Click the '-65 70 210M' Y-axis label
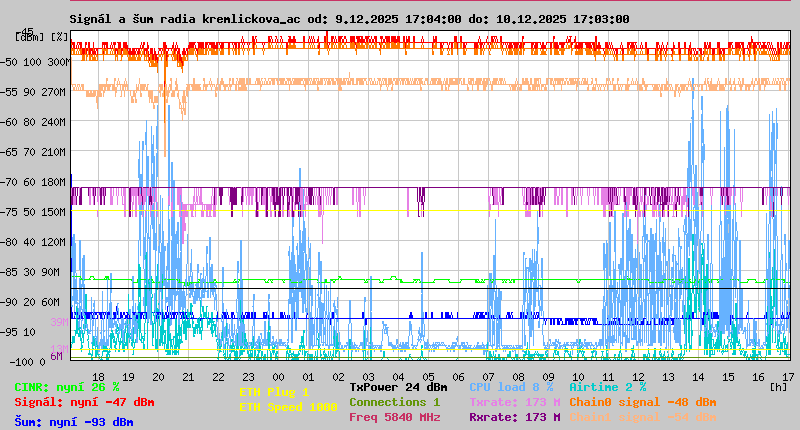 click(33, 152)
